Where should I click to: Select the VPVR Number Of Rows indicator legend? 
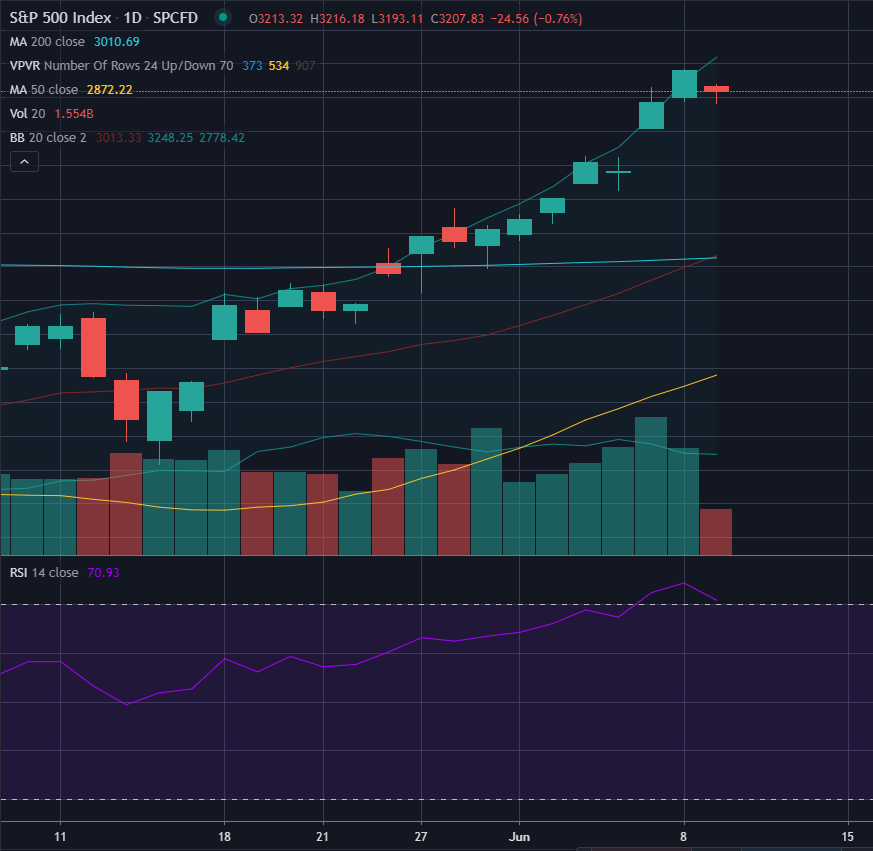pos(121,66)
